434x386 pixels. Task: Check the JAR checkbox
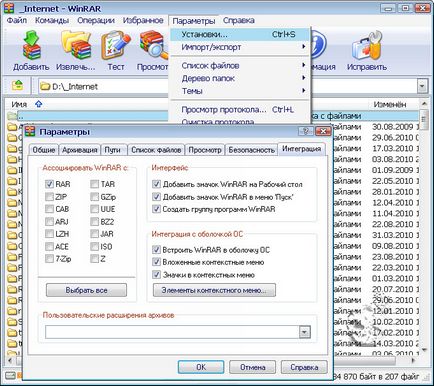(x=95, y=234)
